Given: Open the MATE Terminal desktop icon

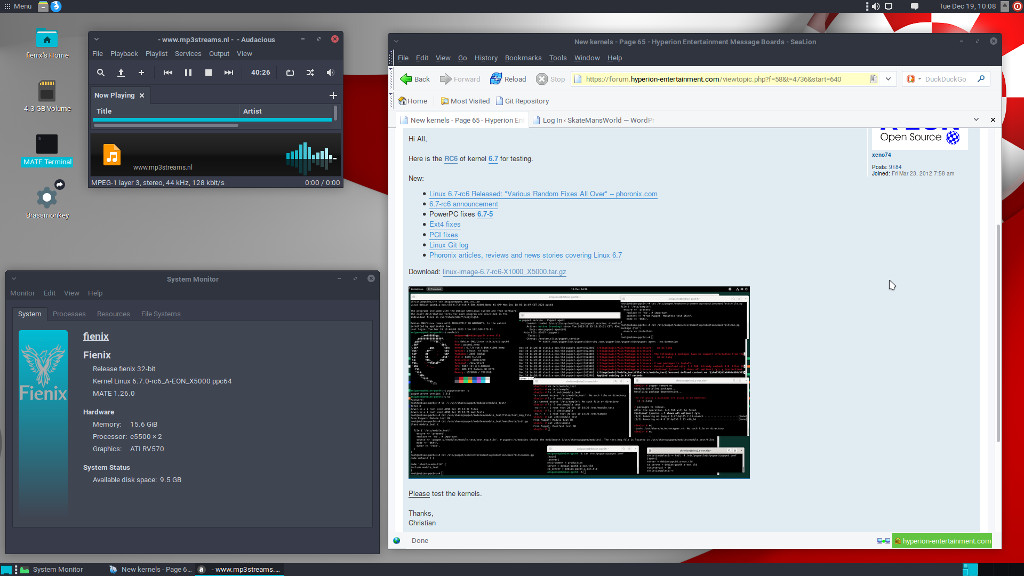Looking at the screenshot, I should 47,150.
